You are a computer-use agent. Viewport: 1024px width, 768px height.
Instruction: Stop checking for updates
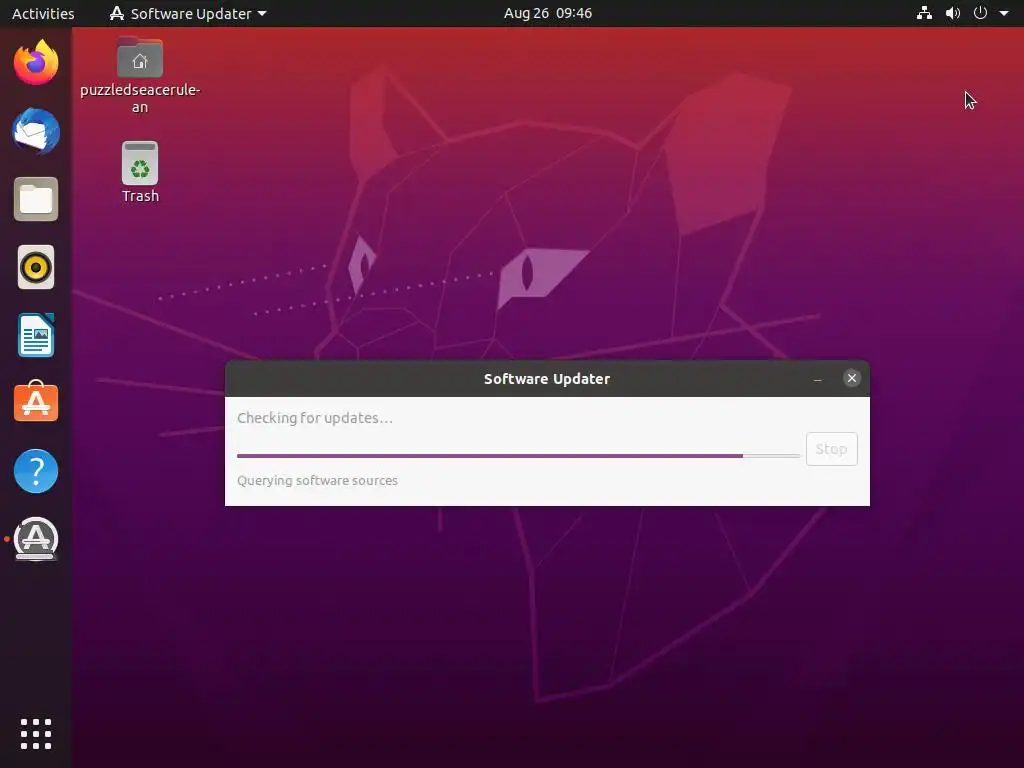(831, 449)
